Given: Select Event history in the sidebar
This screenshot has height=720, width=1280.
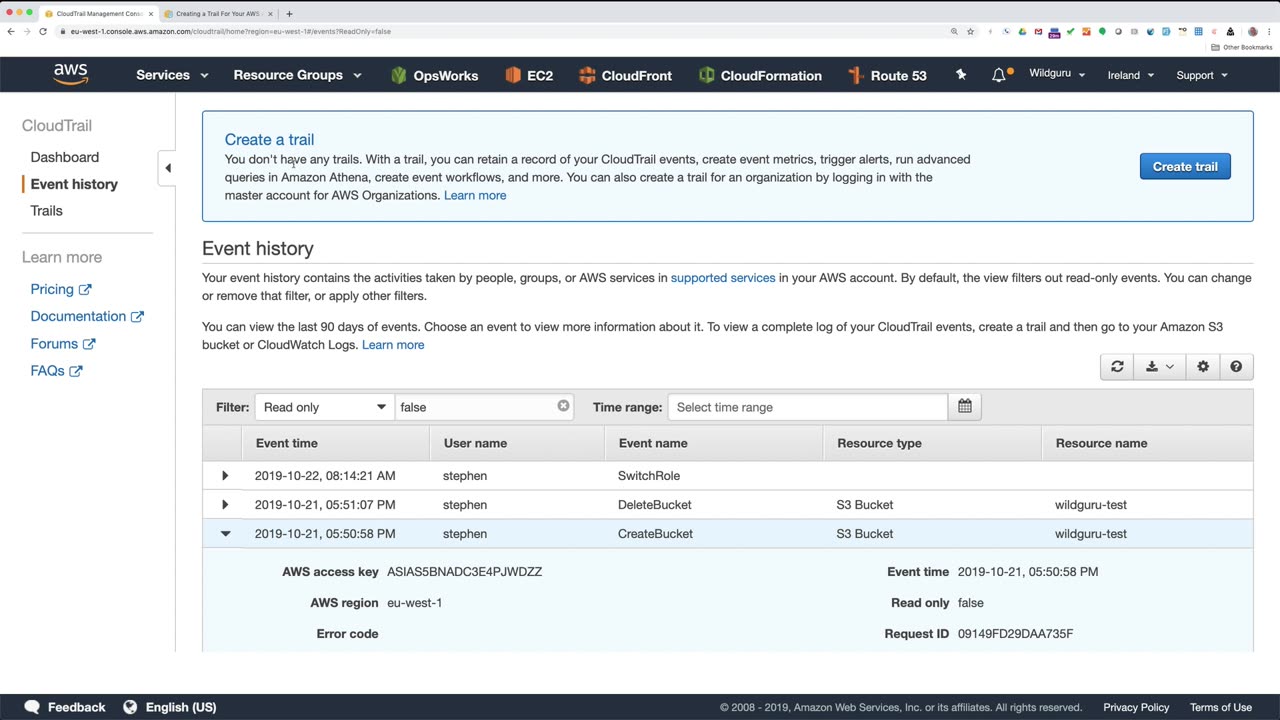Looking at the screenshot, I should pos(74,184).
